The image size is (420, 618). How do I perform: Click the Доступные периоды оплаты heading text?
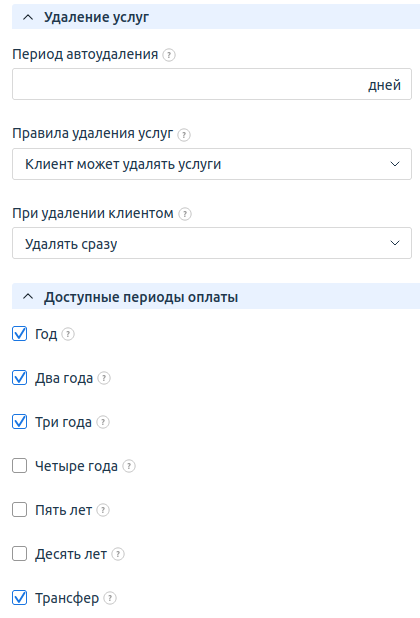[x=141, y=297]
